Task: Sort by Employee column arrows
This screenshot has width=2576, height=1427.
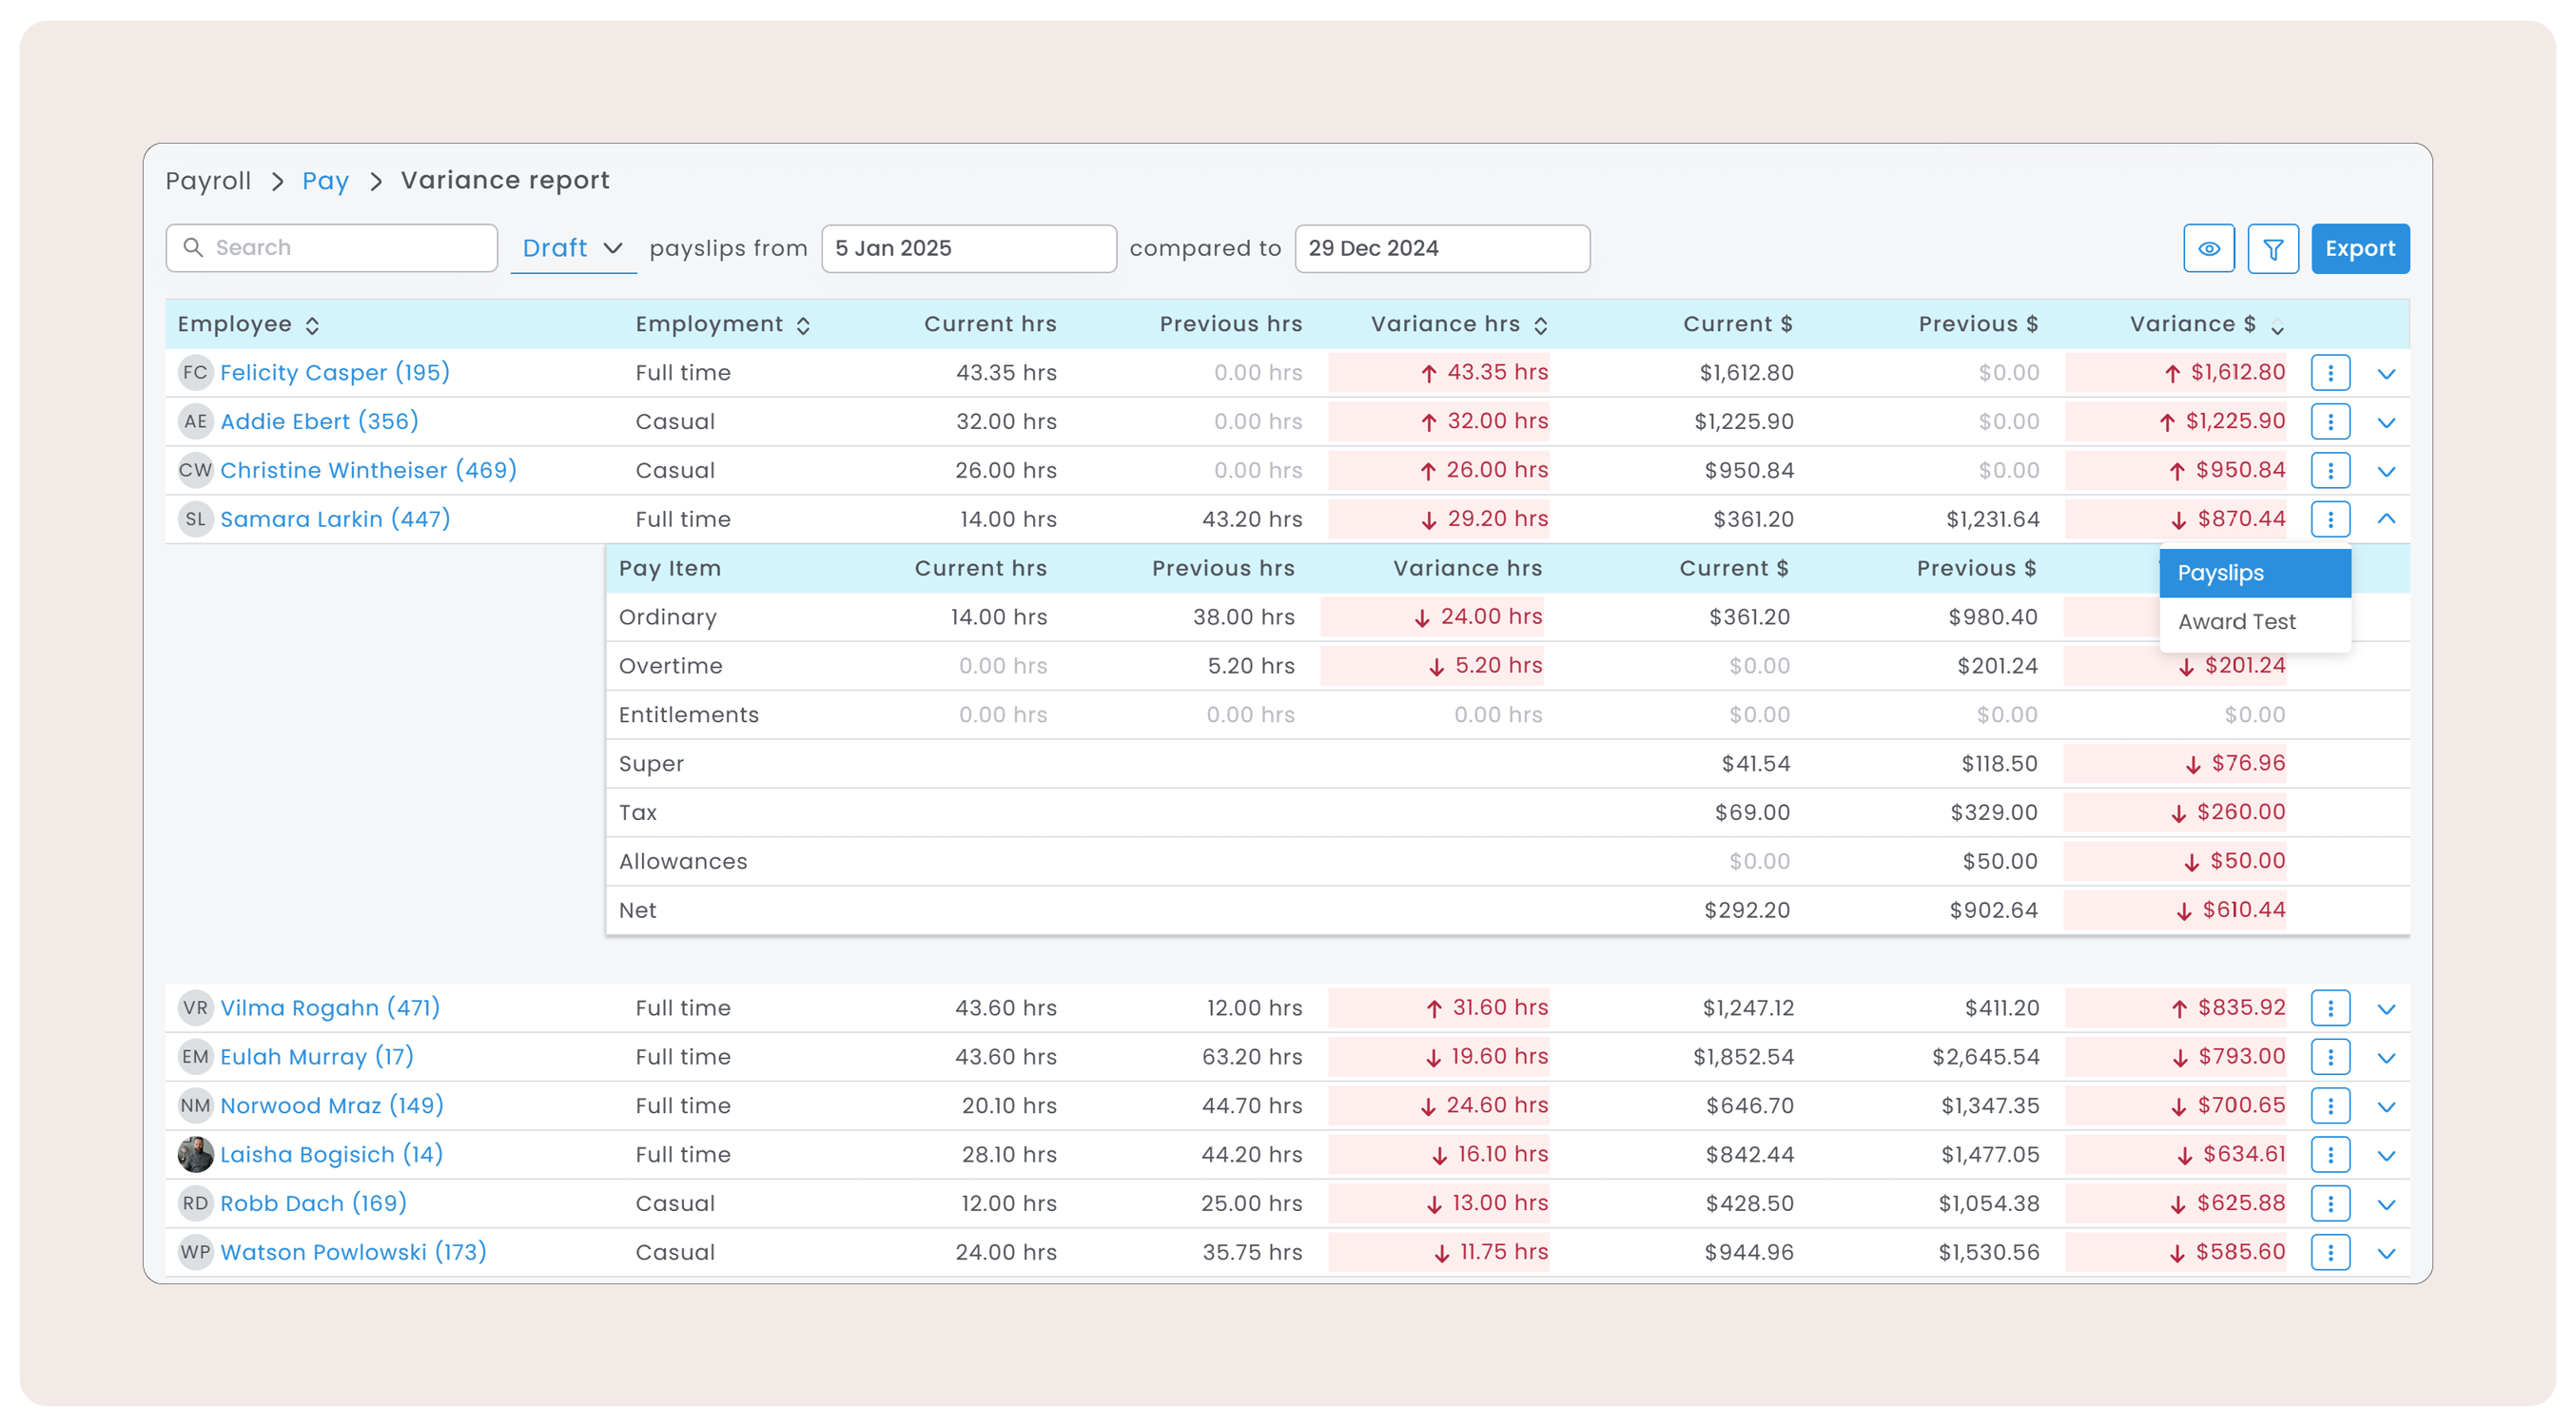Action: tap(312, 326)
